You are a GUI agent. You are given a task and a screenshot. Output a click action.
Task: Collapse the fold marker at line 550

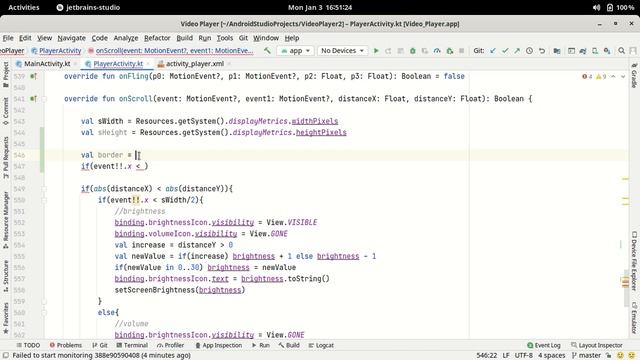(44, 200)
